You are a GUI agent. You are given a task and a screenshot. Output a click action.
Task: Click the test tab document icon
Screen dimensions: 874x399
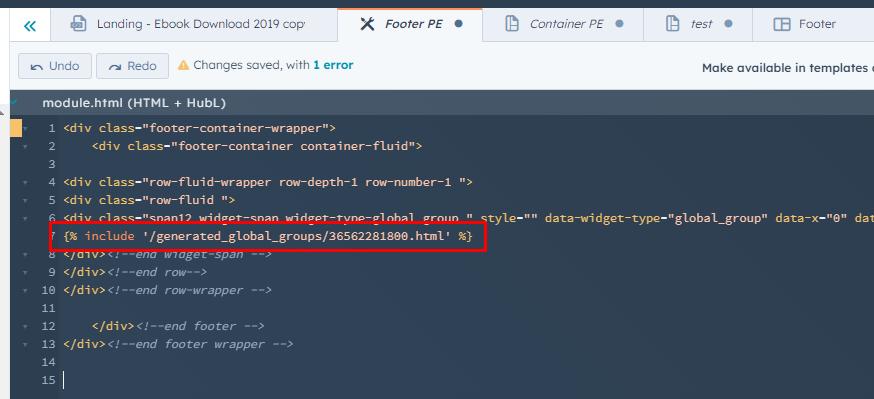point(673,24)
